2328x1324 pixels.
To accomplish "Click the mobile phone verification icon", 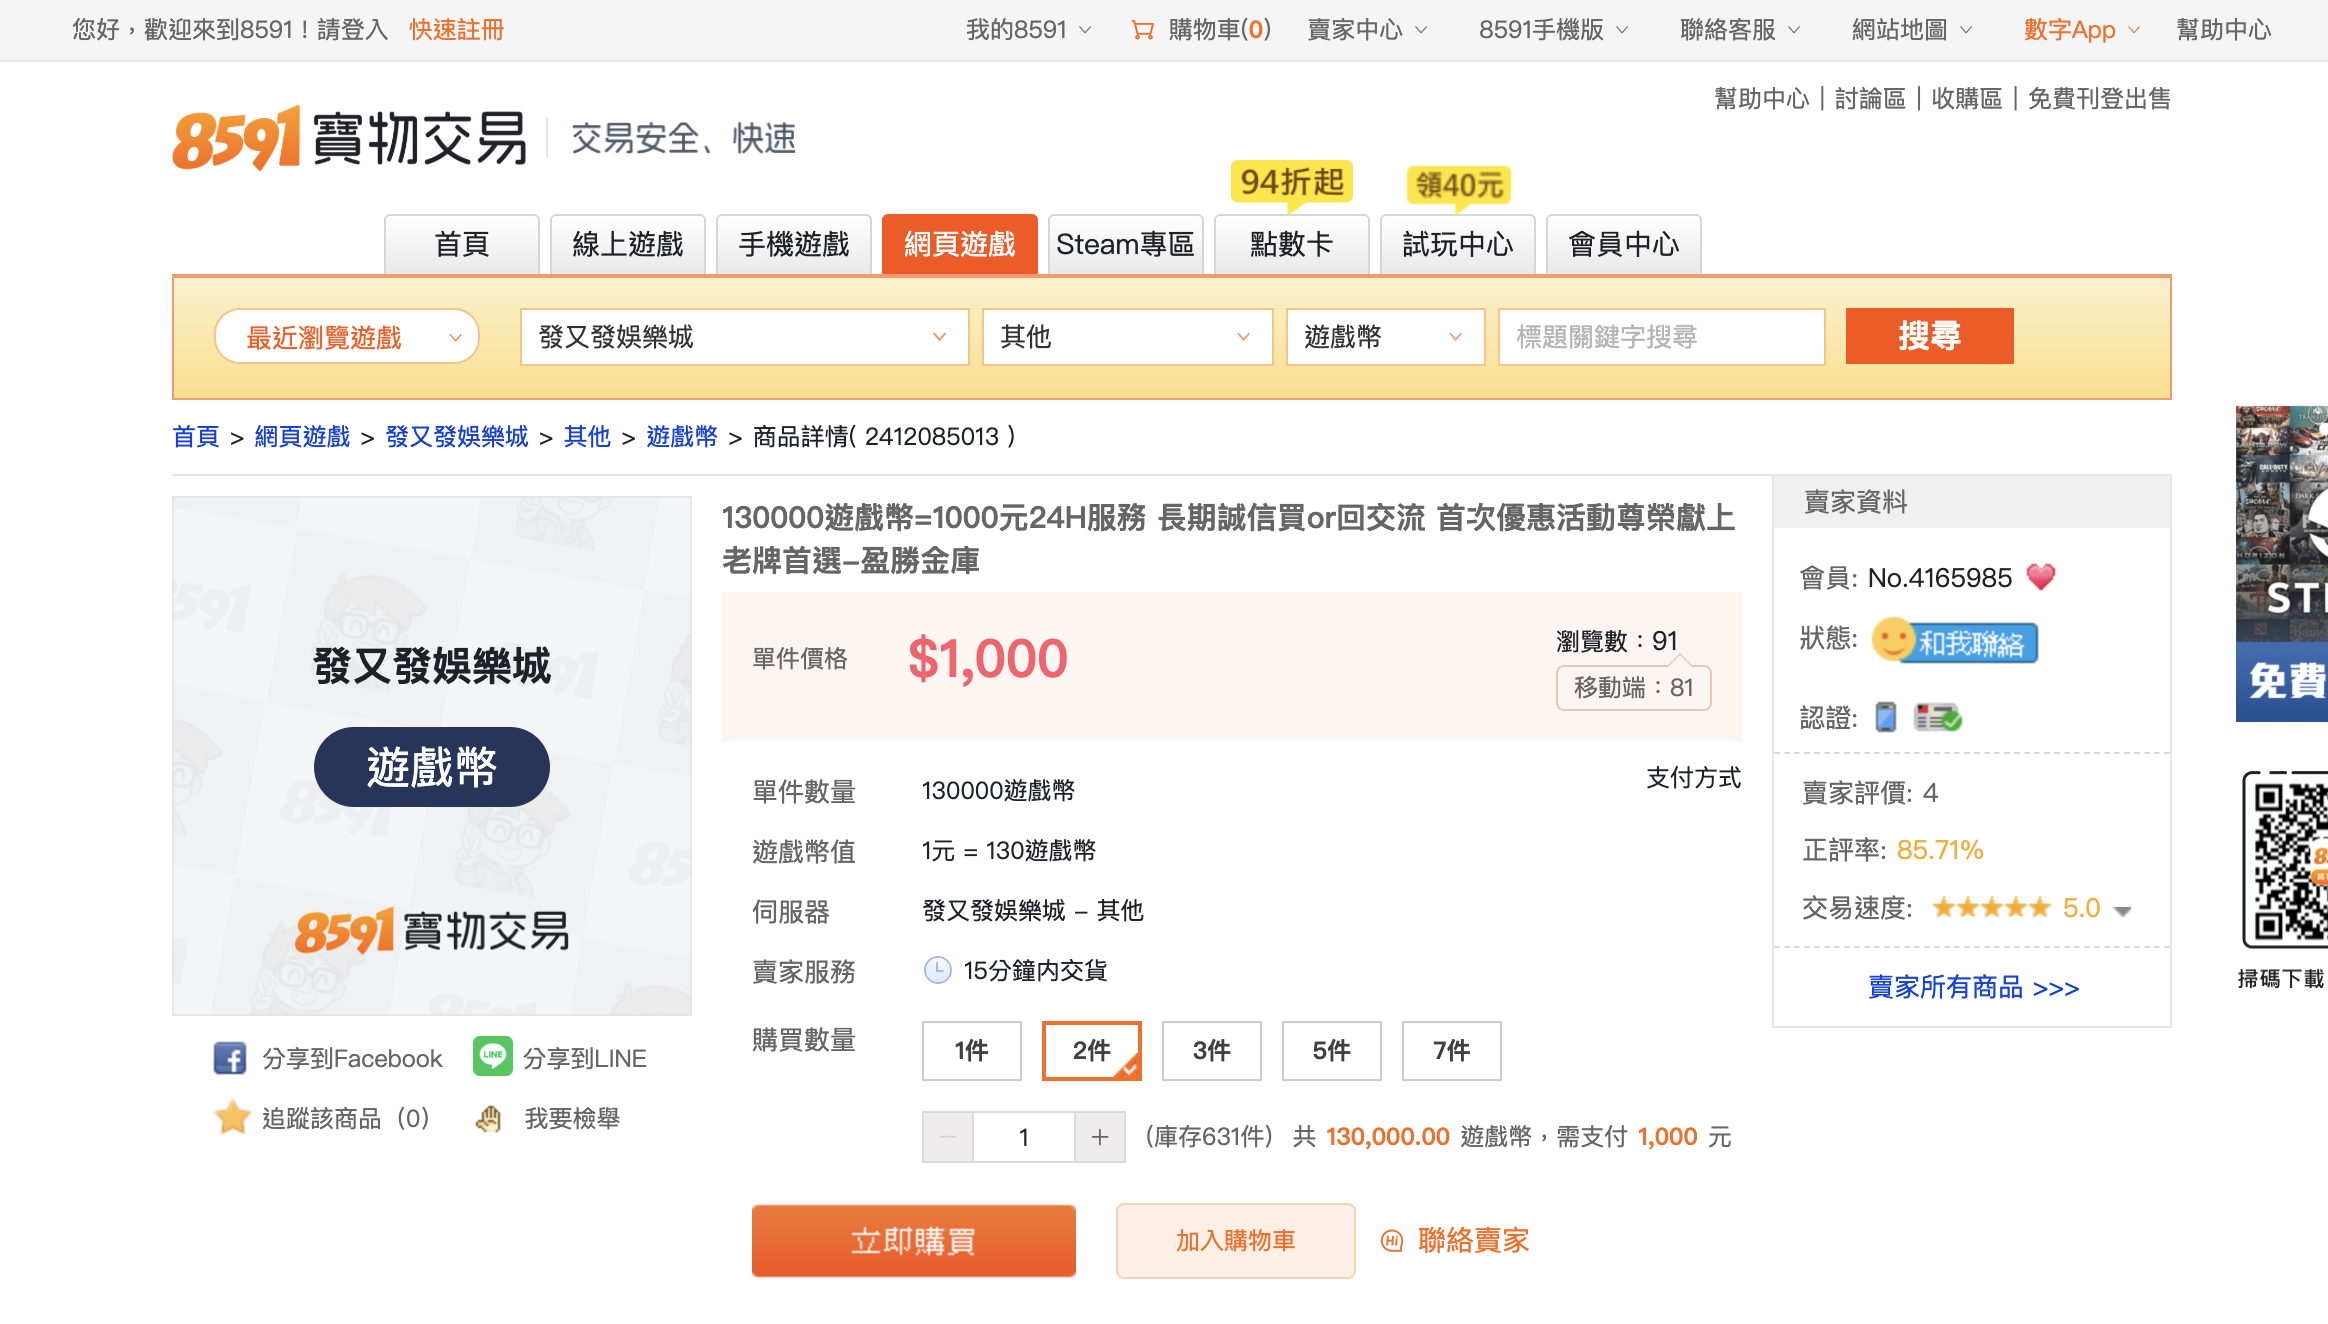I will [x=1885, y=717].
